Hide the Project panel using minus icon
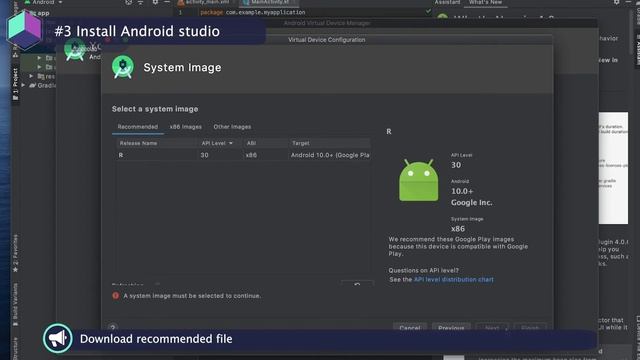This screenshot has width=640, height=360. pyautogui.click(x=167, y=2)
